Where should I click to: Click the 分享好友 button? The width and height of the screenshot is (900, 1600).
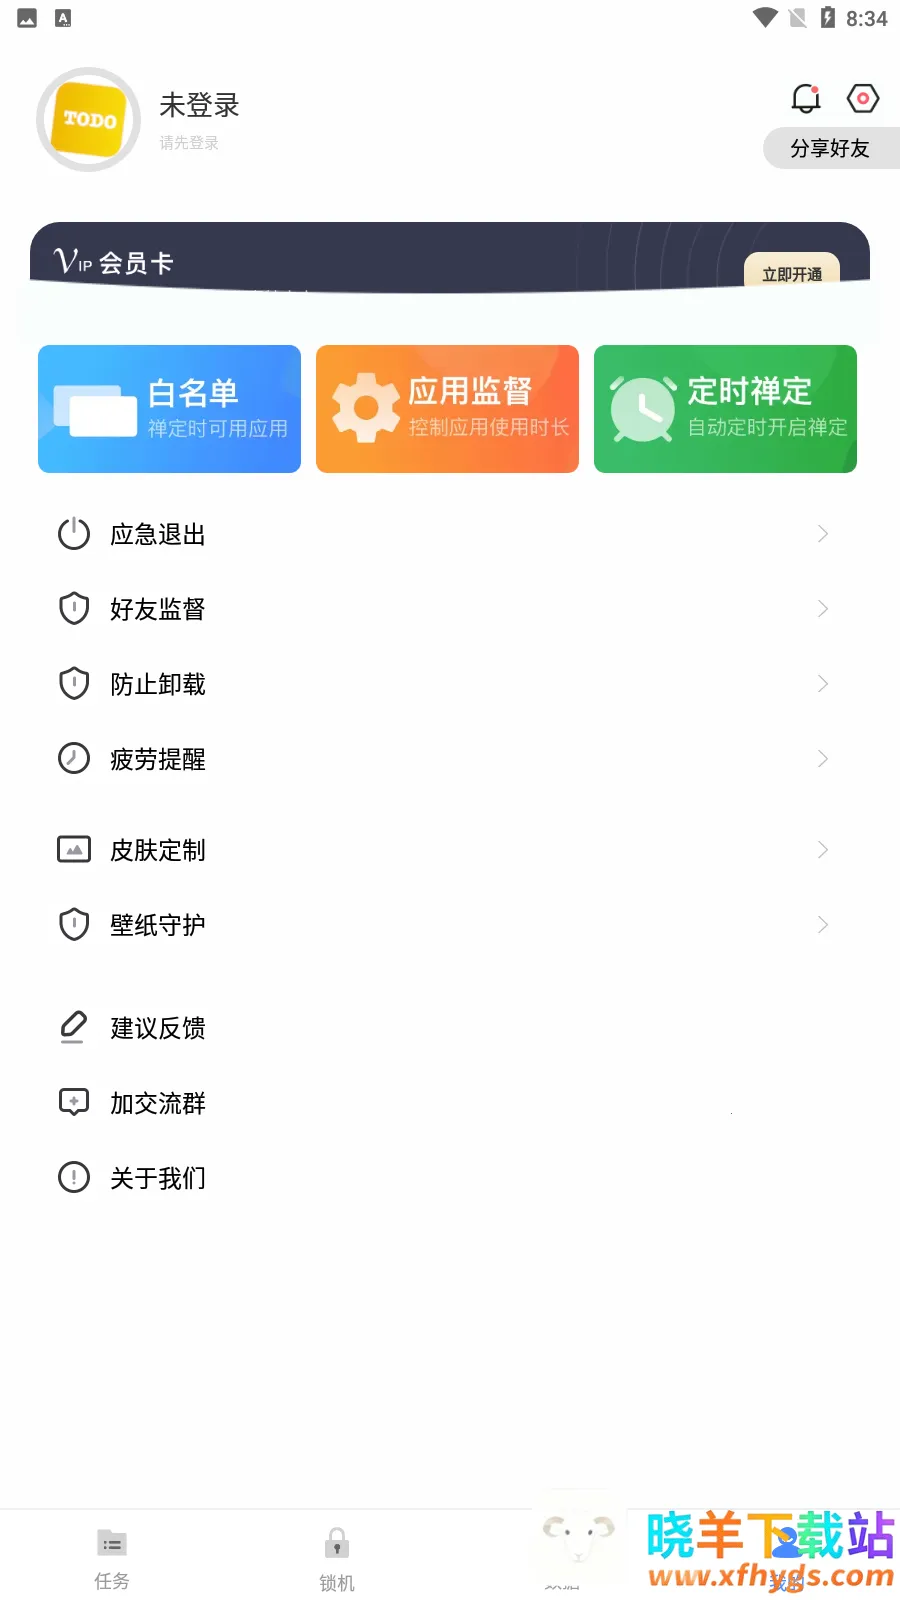830,148
